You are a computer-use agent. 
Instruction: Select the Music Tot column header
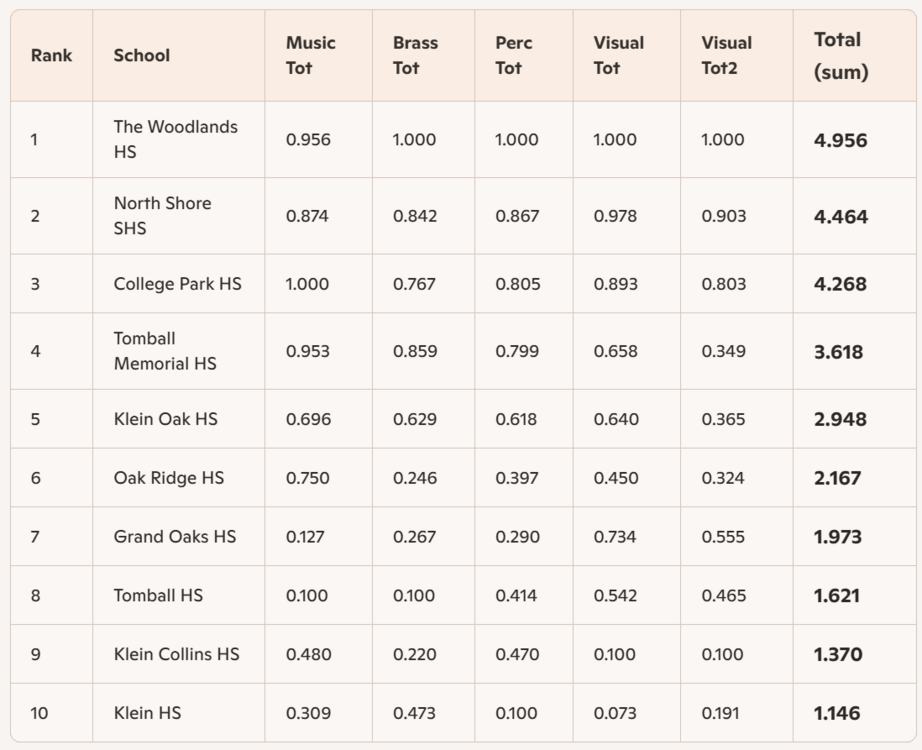point(311,56)
